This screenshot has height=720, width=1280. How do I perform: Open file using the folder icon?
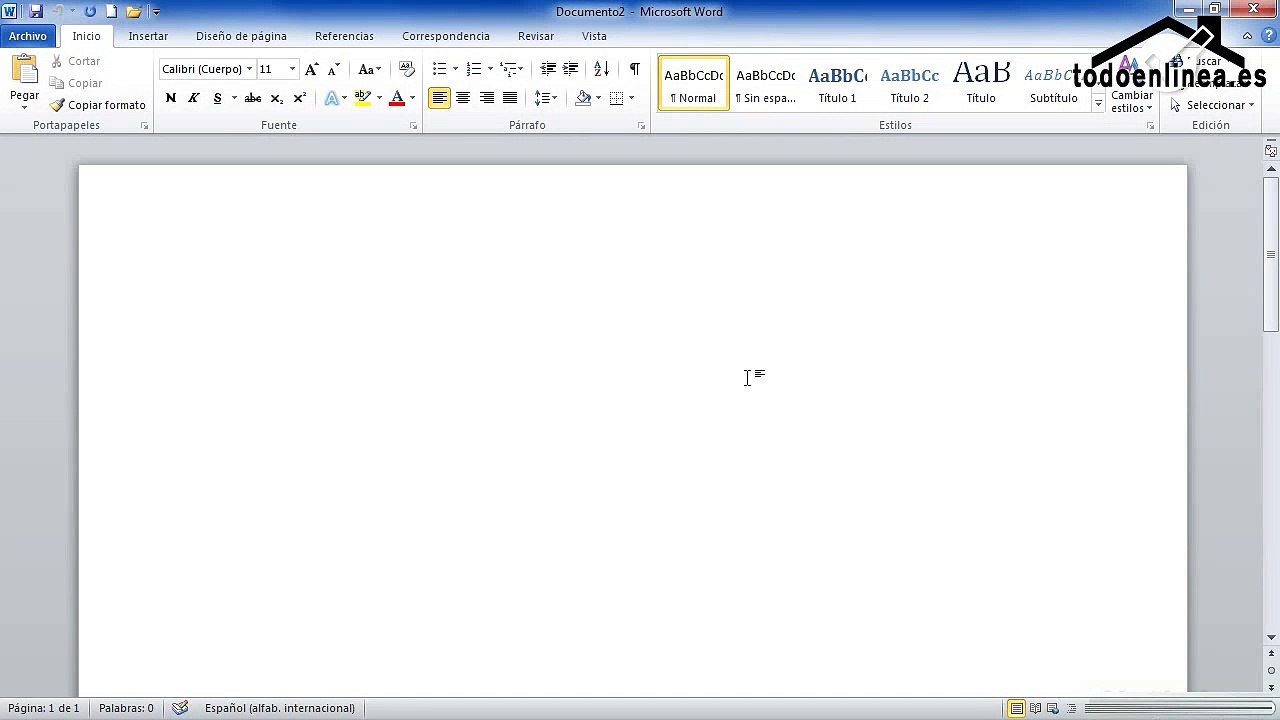pyautogui.click(x=133, y=11)
